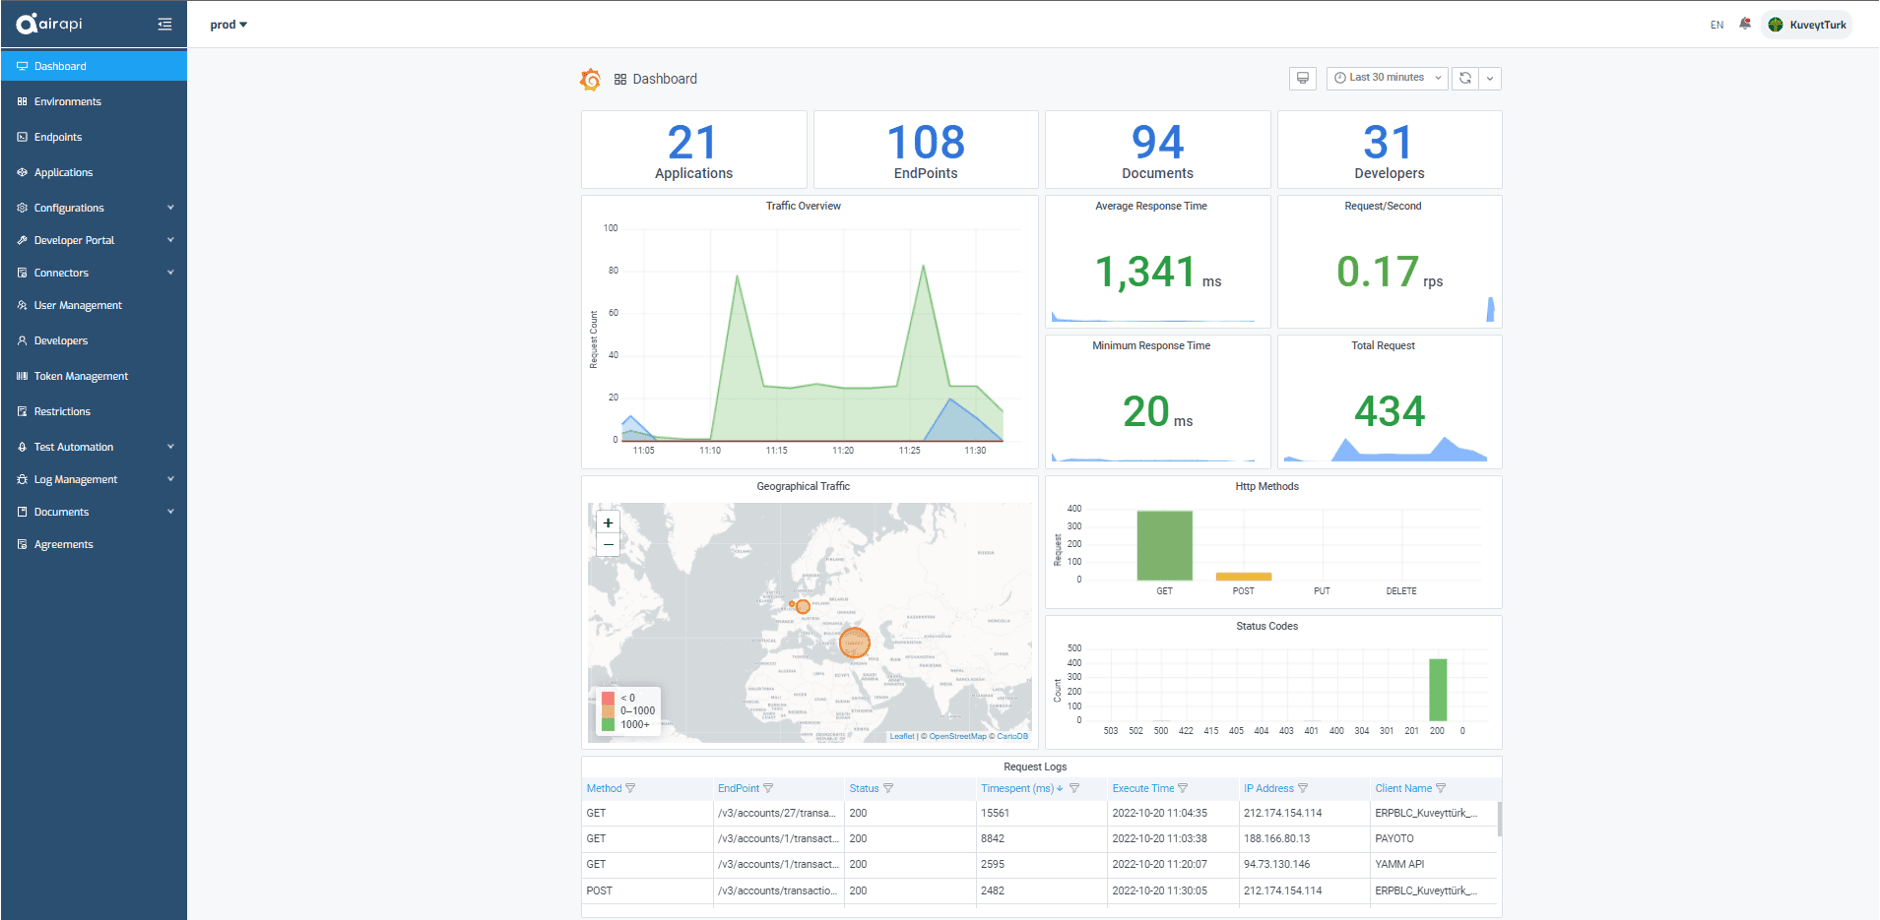
Task: Open the Client Name column filter
Action: (1441, 789)
